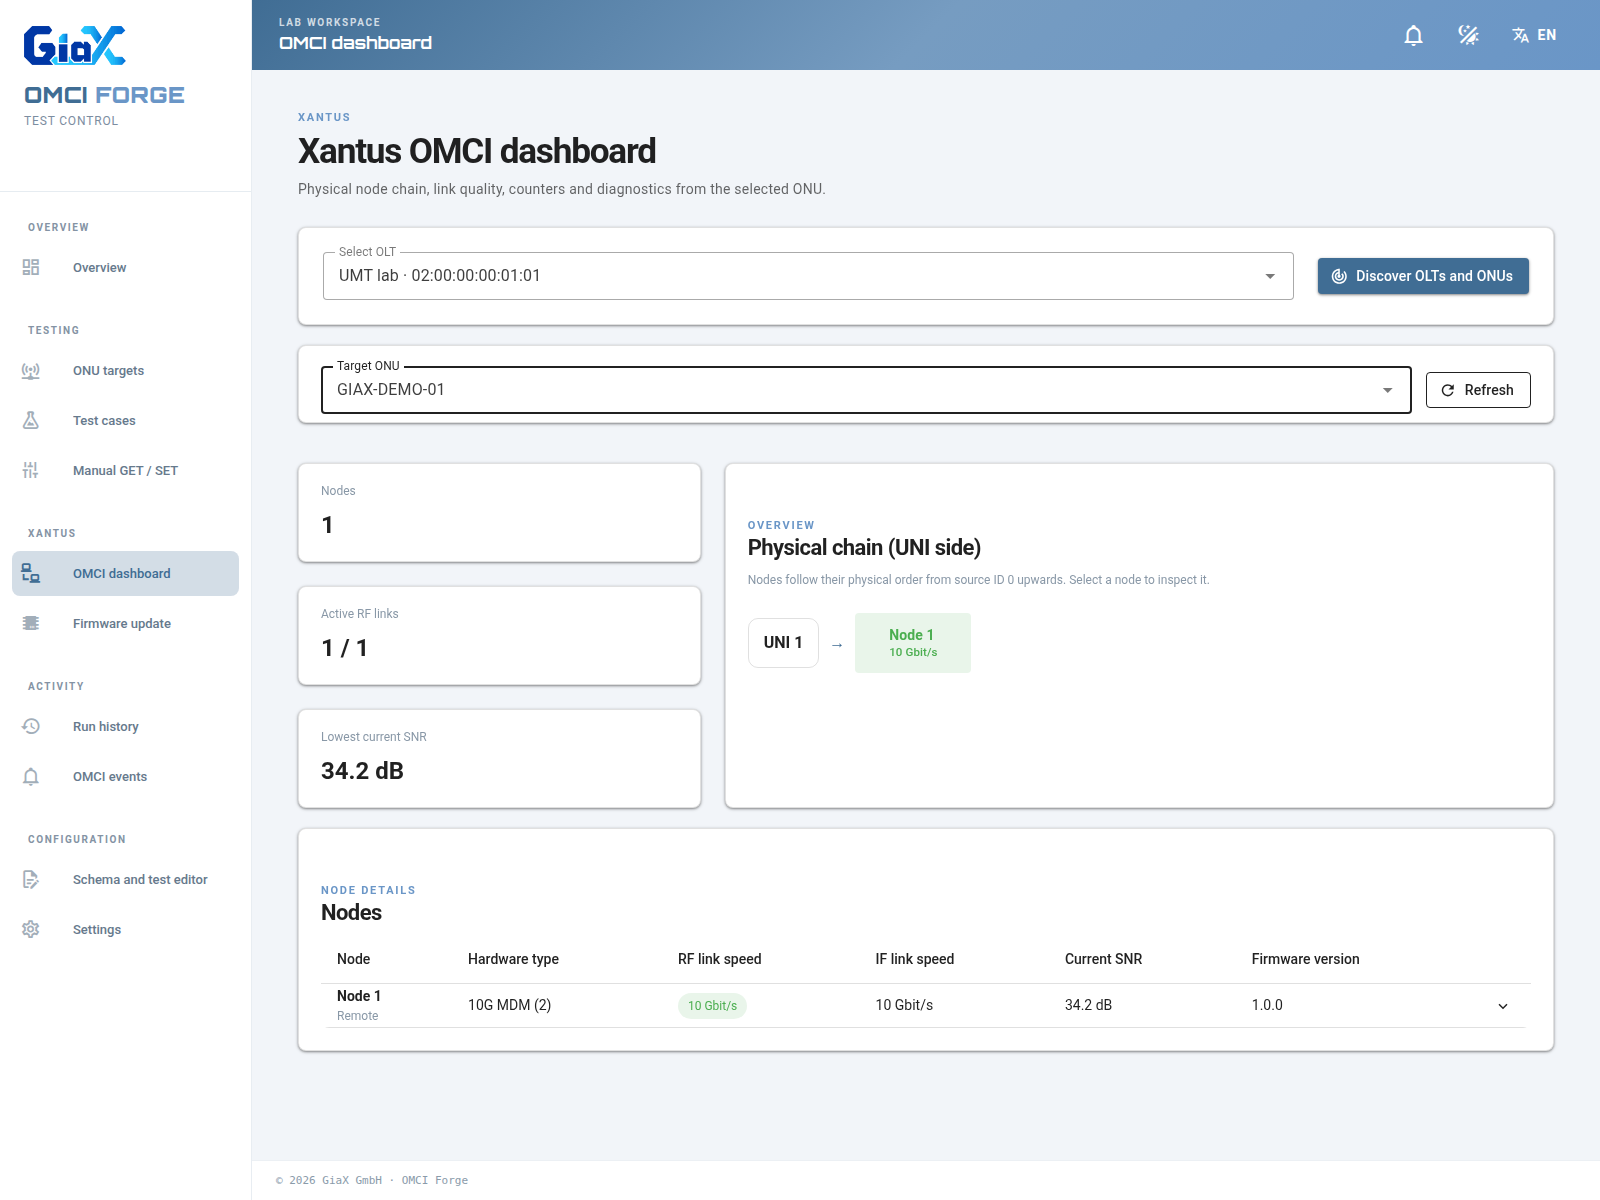Open Test cases page
The image size is (1600, 1200).
(125, 421)
